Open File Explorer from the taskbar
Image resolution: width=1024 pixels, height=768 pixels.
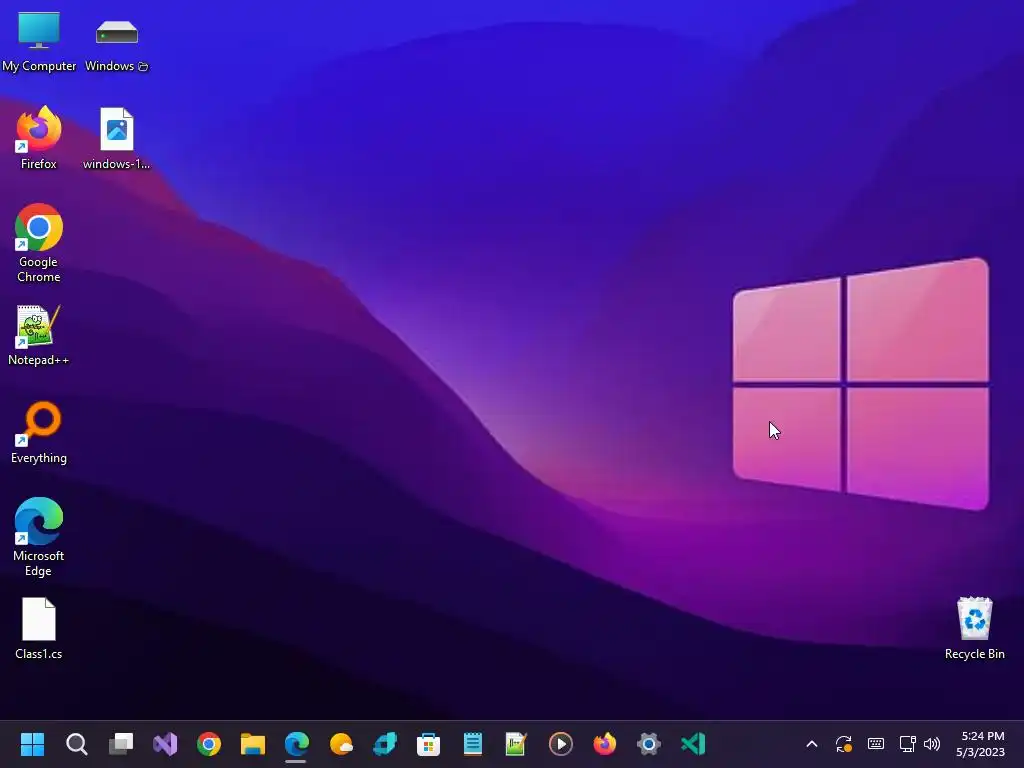tap(253, 744)
